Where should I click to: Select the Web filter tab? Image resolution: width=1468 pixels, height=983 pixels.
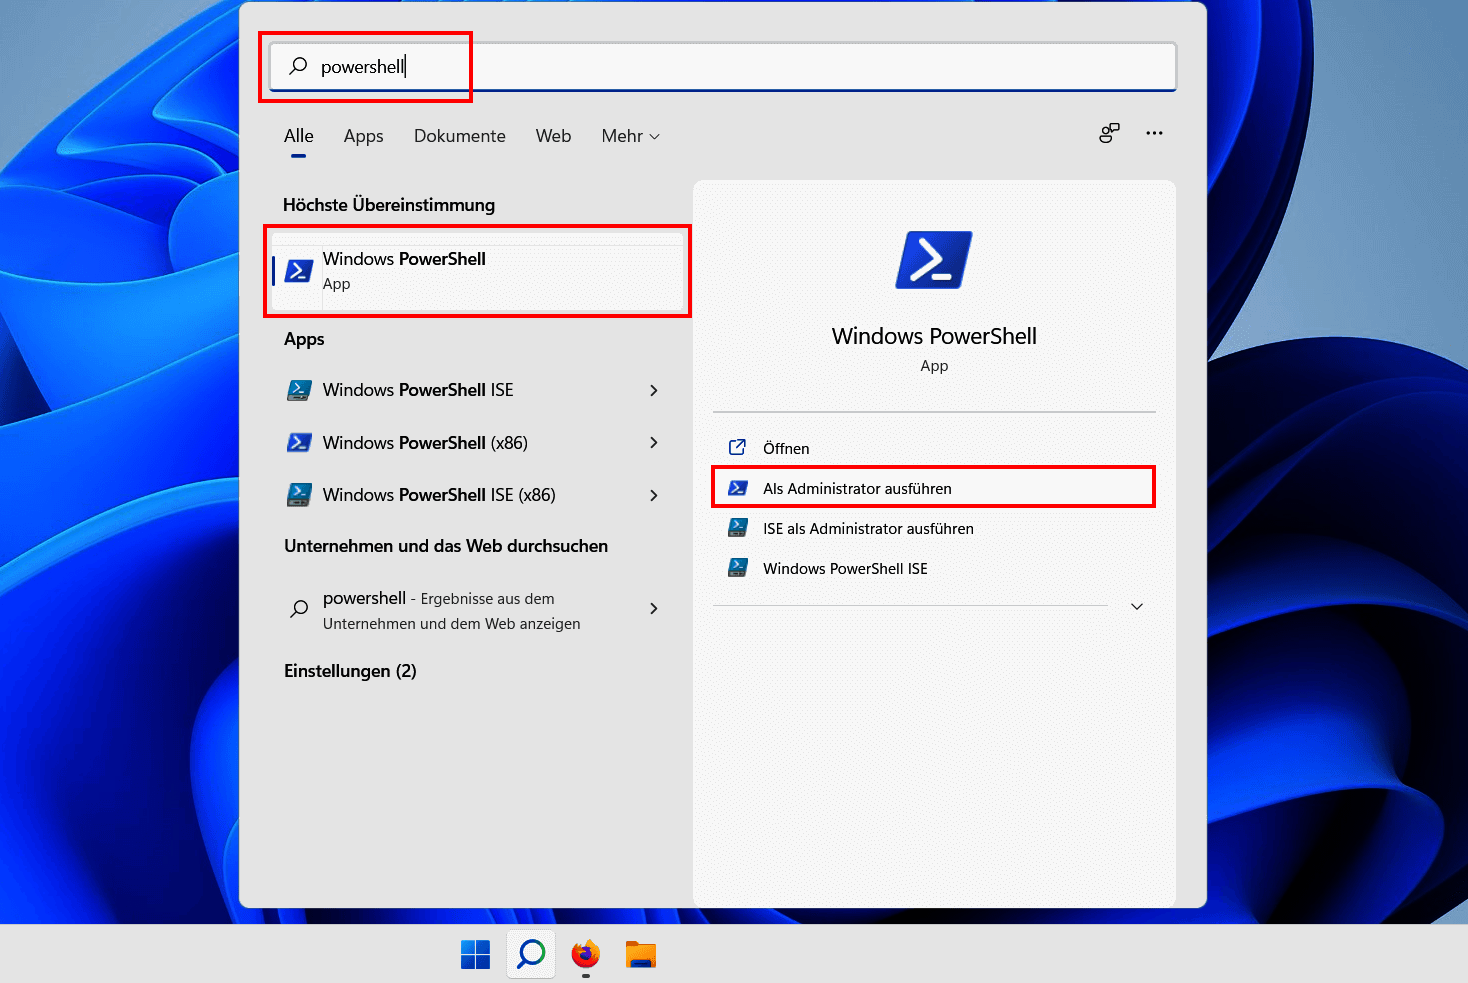(x=553, y=136)
